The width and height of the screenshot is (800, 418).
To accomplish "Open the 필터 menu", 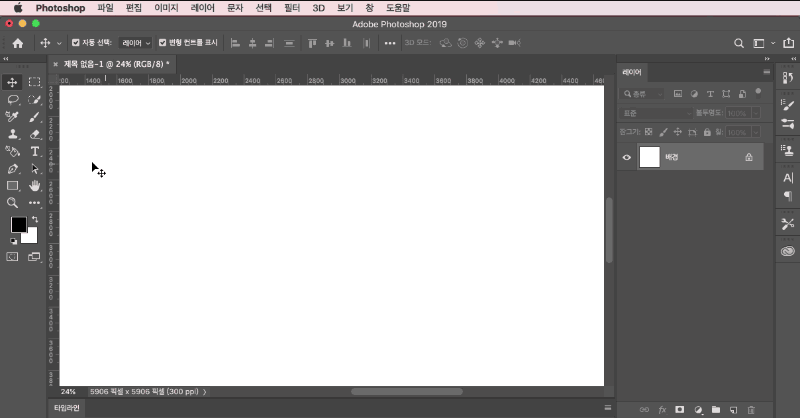I will (x=292, y=8).
